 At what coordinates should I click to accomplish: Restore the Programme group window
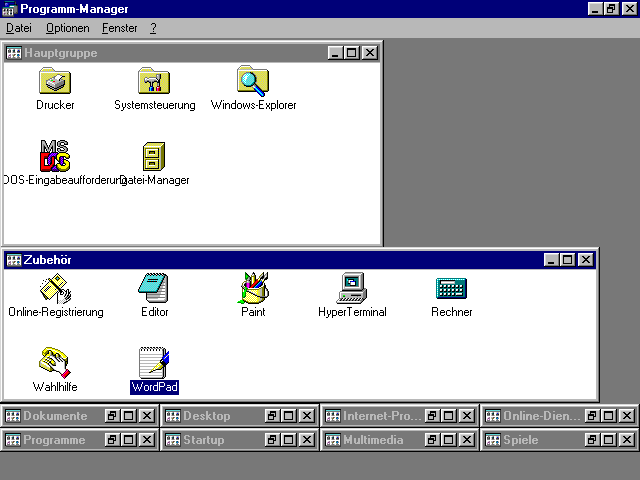pos(111,440)
